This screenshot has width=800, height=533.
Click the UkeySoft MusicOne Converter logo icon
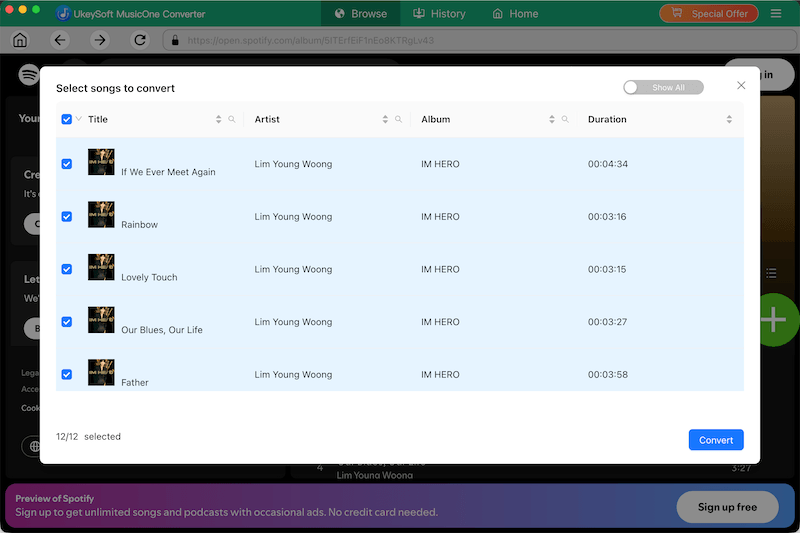click(63, 14)
